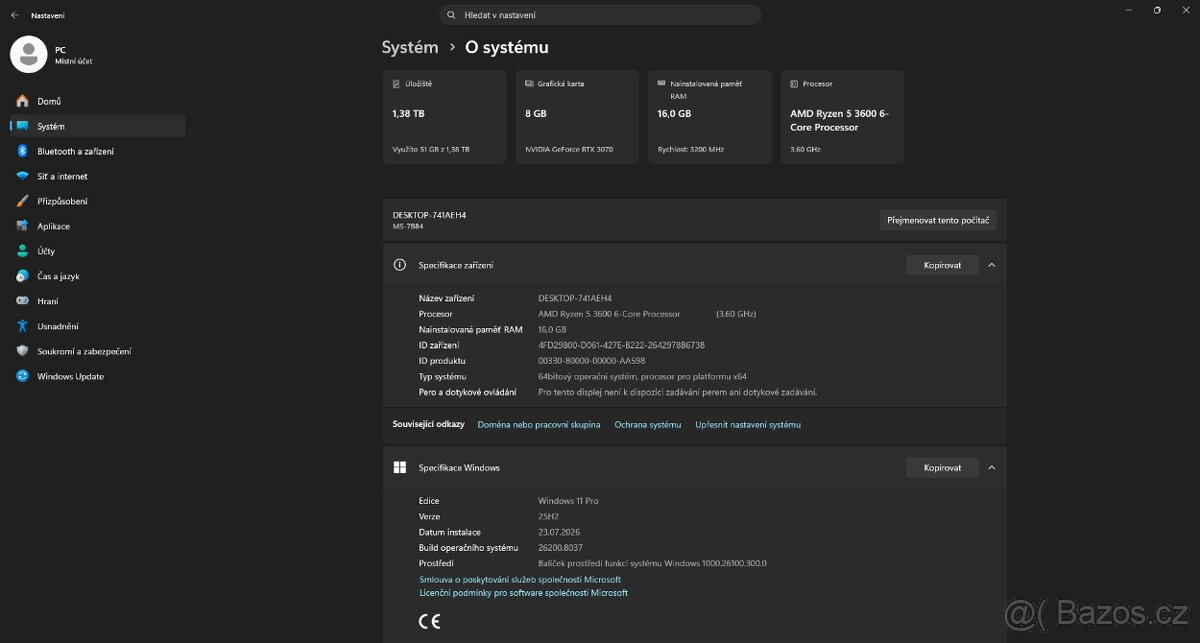
Task: Minimize the Nastavení window
Action: pyautogui.click(x=1129, y=10)
